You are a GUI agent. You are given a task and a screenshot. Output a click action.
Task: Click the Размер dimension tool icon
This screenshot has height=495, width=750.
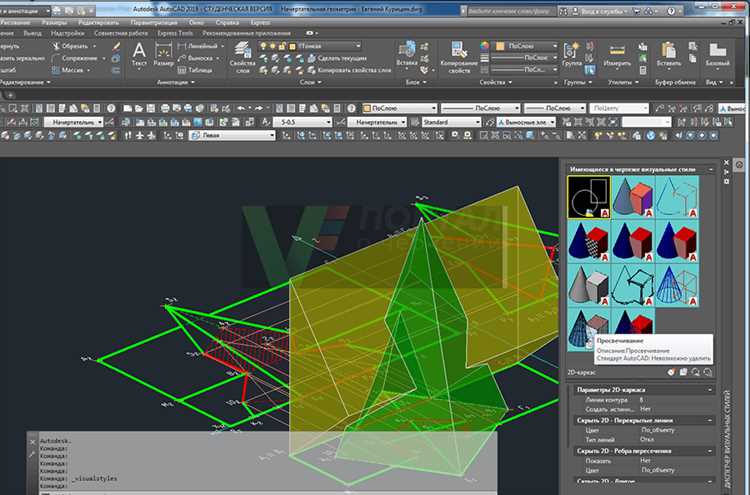[x=163, y=52]
